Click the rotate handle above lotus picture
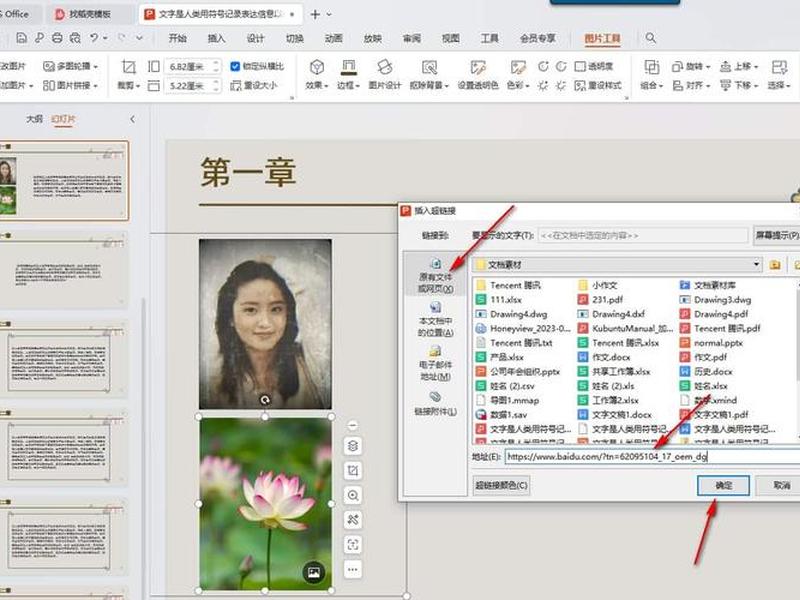 (265, 400)
